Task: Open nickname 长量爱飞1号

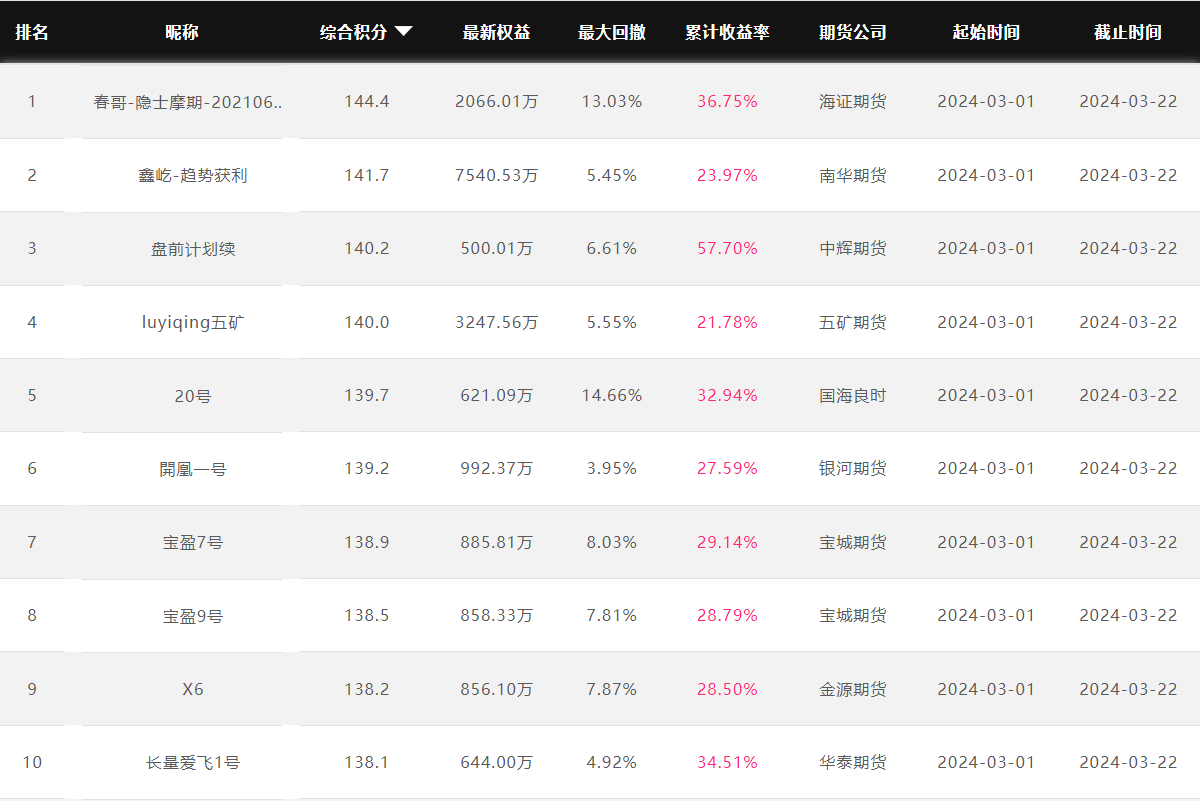Action: coord(193,763)
